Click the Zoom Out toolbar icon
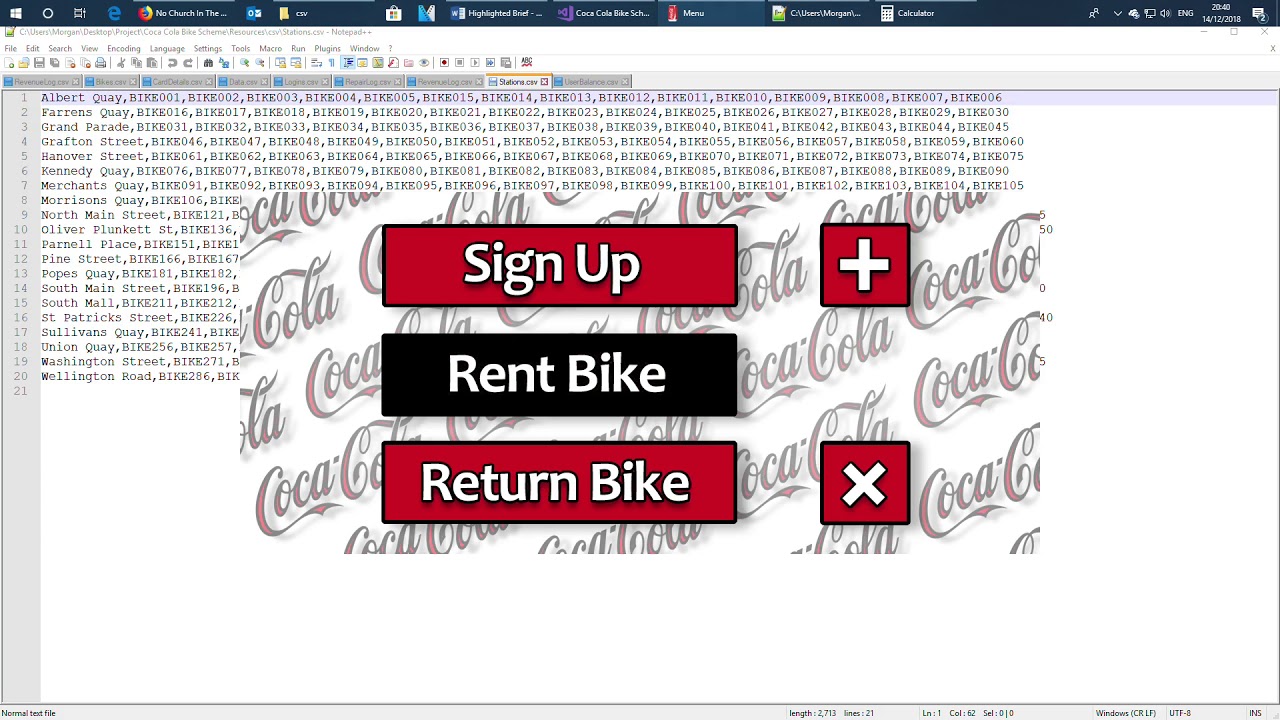 pyautogui.click(x=259, y=63)
